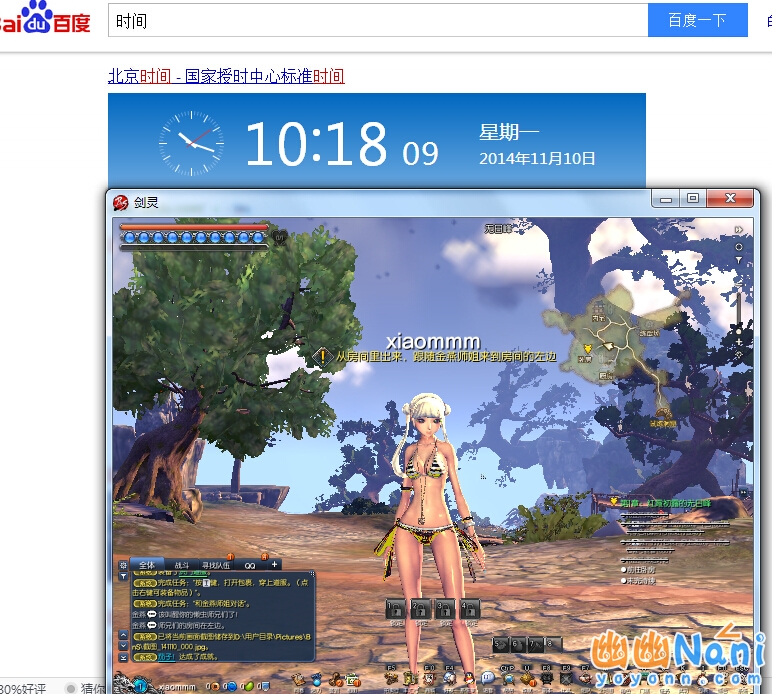
Task: Click the chat filter funnel icon
Action: (123, 576)
